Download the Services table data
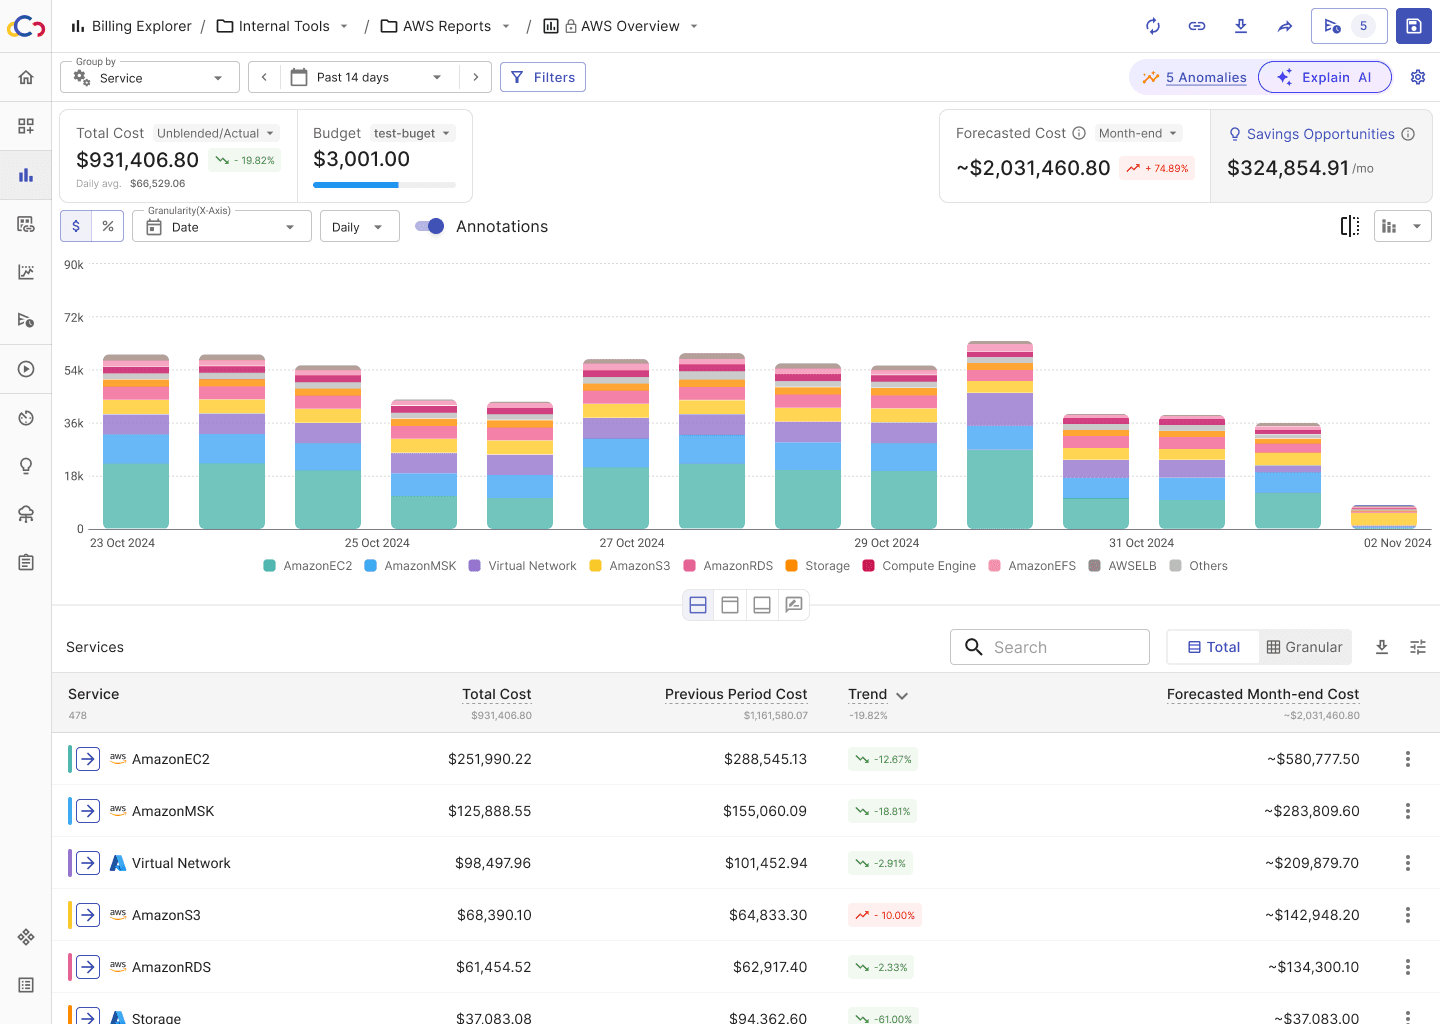The image size is (1440, 1024). pos(1382,647)
